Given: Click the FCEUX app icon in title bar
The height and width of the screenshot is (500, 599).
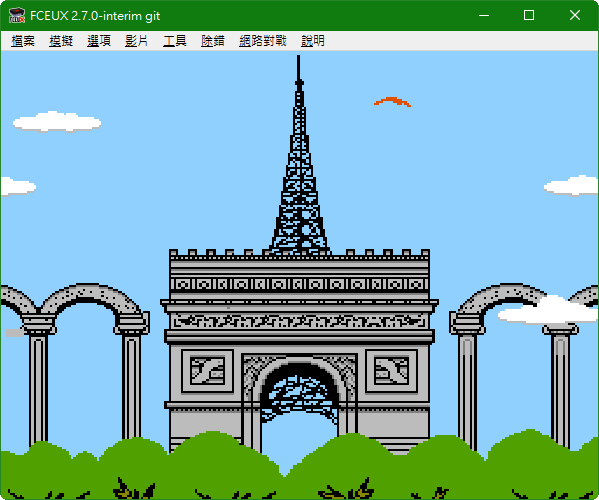Looking at the screenshot, I should tap(17, 16).
